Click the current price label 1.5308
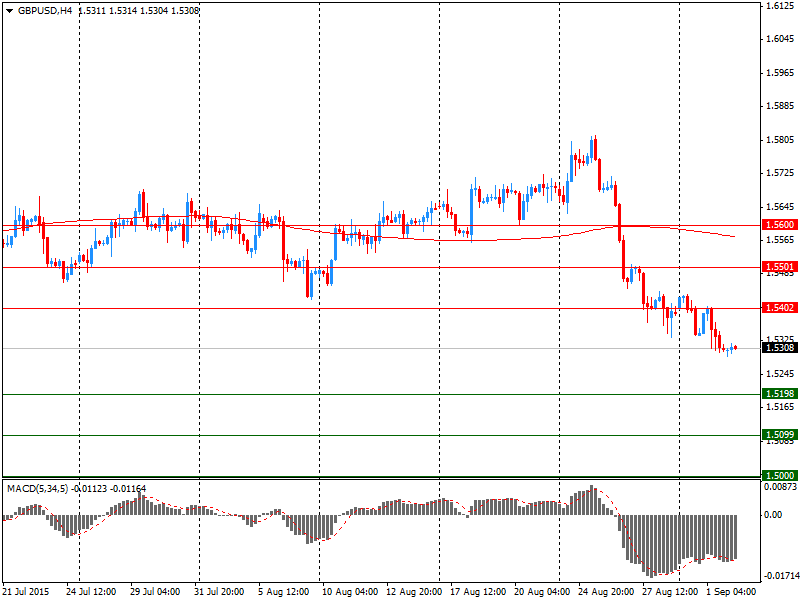Screen dimensions: 800x600 pos(780,348)
